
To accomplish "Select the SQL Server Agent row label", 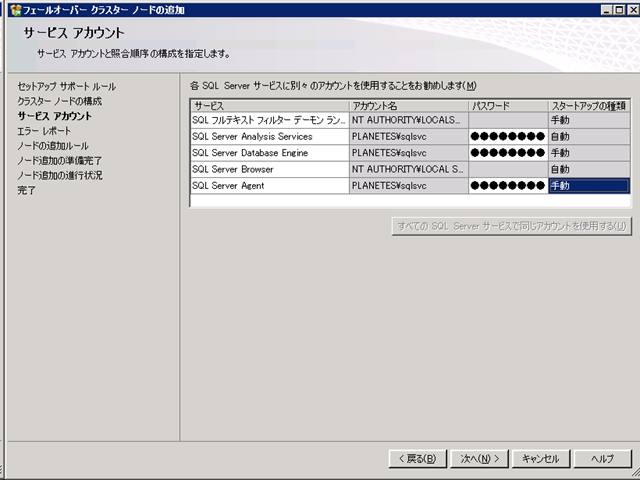I will 270,186.
